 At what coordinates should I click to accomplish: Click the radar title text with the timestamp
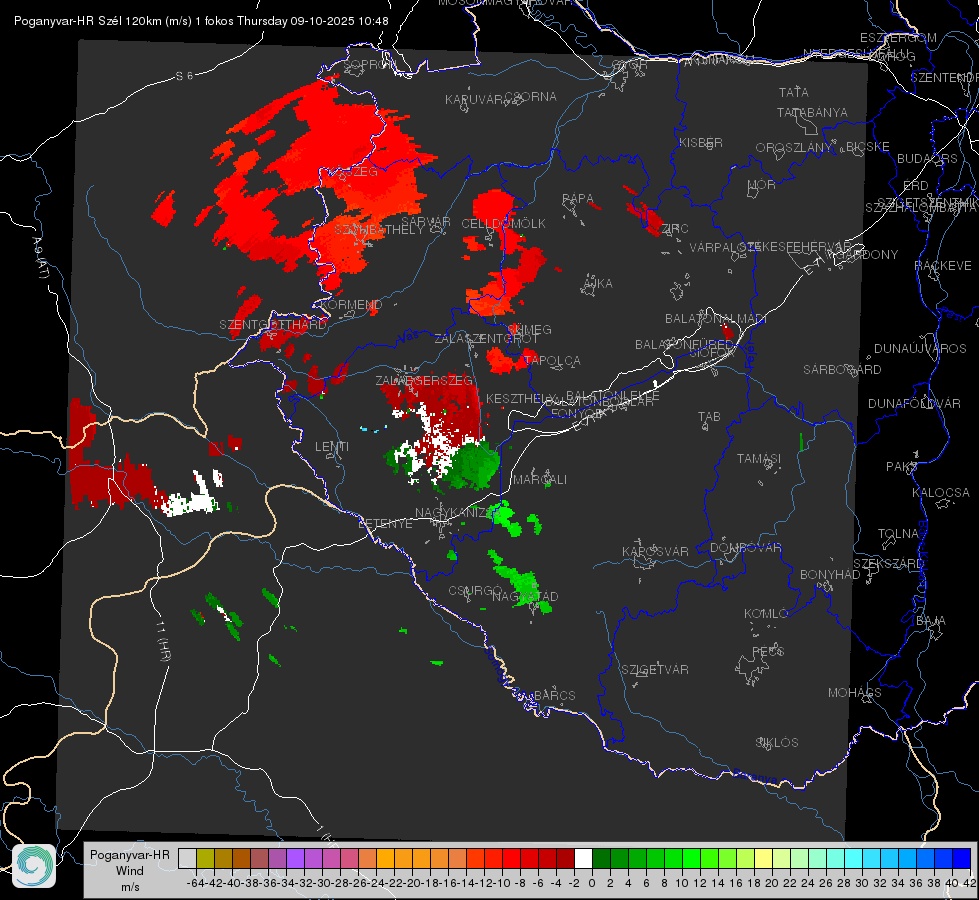[x=201, y=21]
